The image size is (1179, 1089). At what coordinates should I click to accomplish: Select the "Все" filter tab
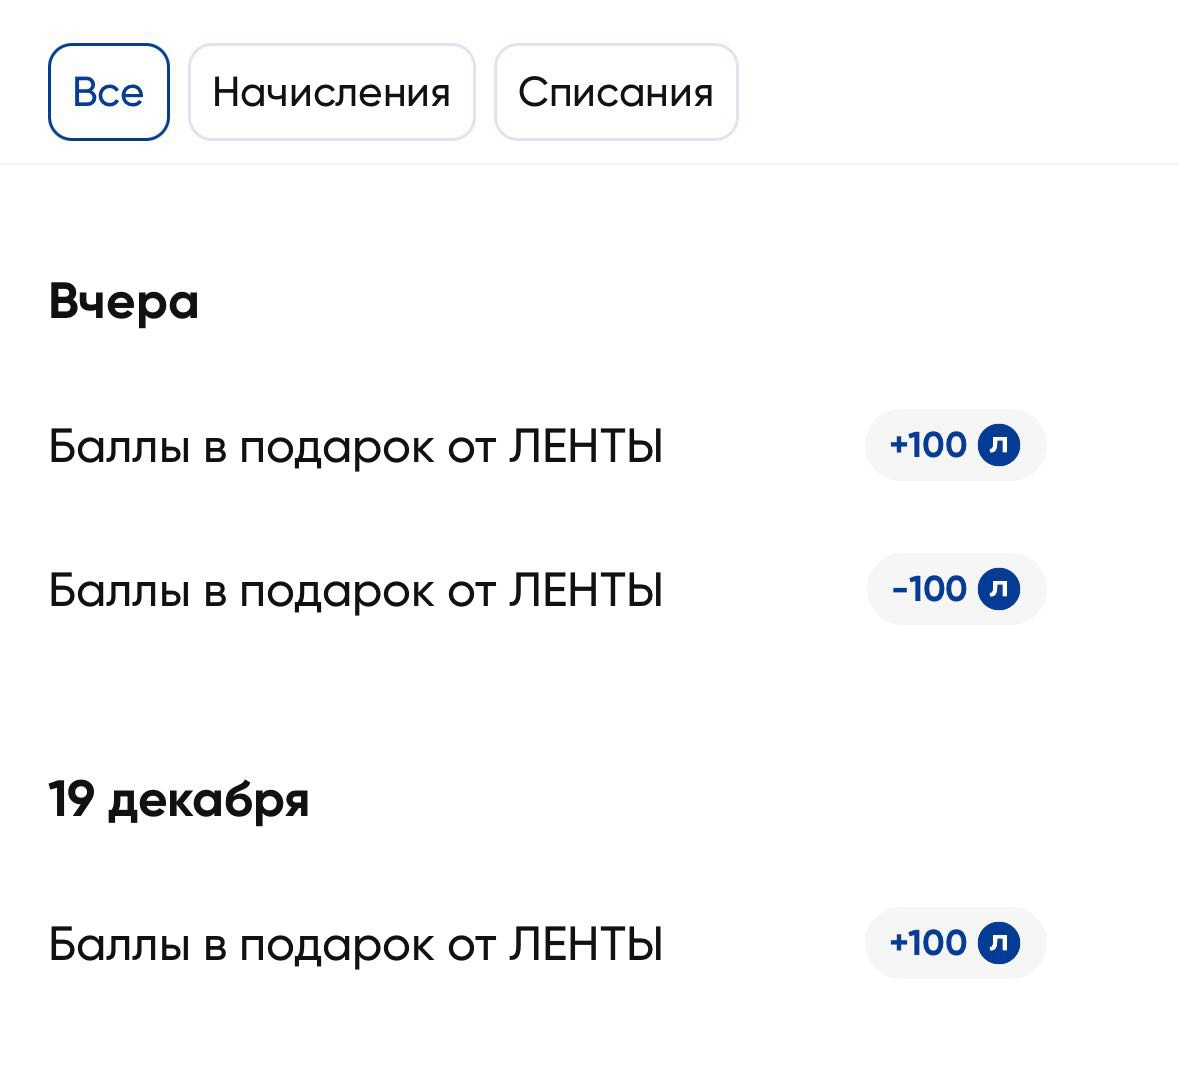[x=108, y=92]
